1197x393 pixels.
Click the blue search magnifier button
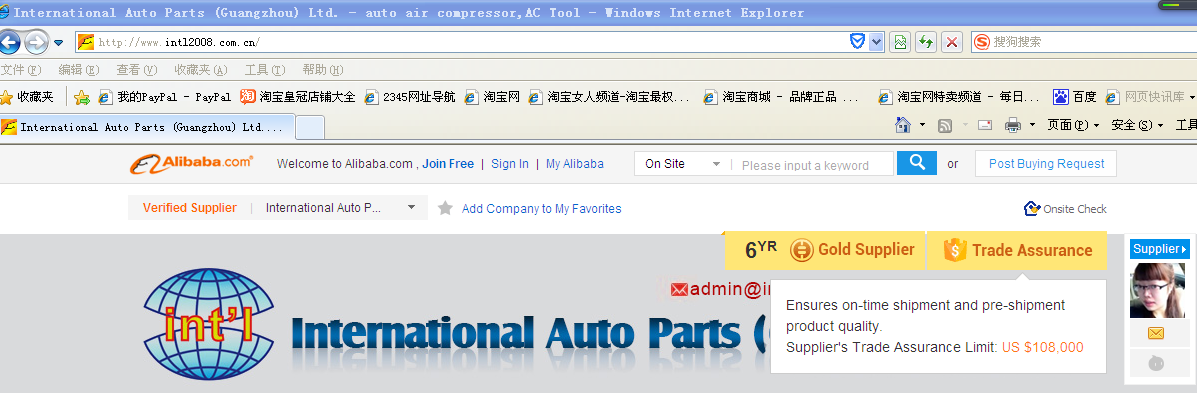917,163
